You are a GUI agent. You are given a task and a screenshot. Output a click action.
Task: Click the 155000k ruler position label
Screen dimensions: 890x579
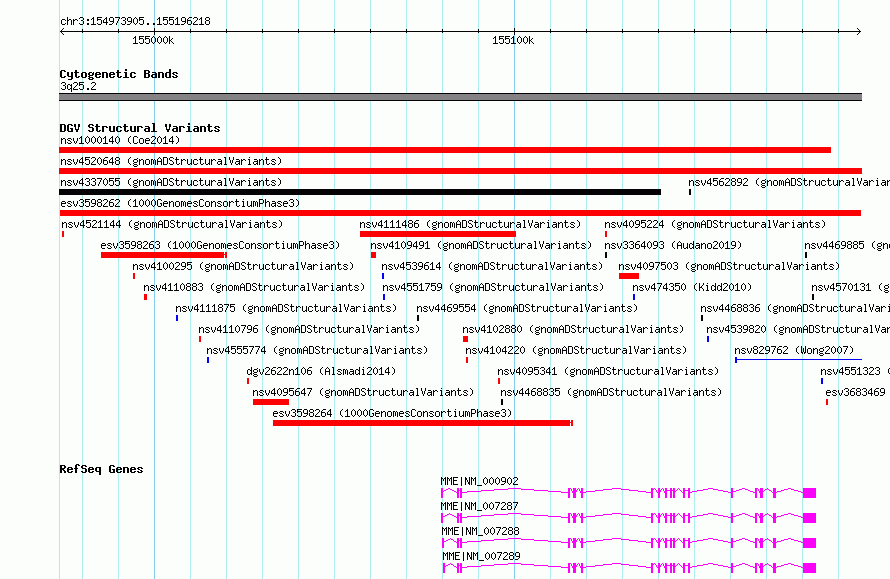point(153,40)
